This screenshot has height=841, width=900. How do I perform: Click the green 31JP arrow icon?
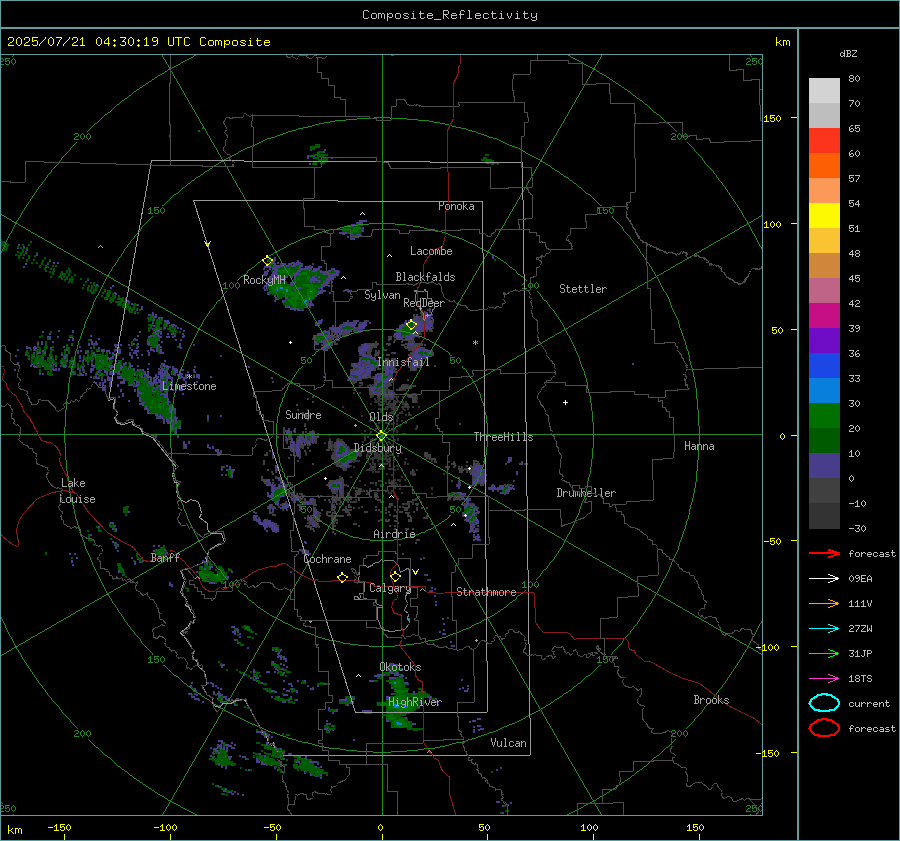coord(824,653)
